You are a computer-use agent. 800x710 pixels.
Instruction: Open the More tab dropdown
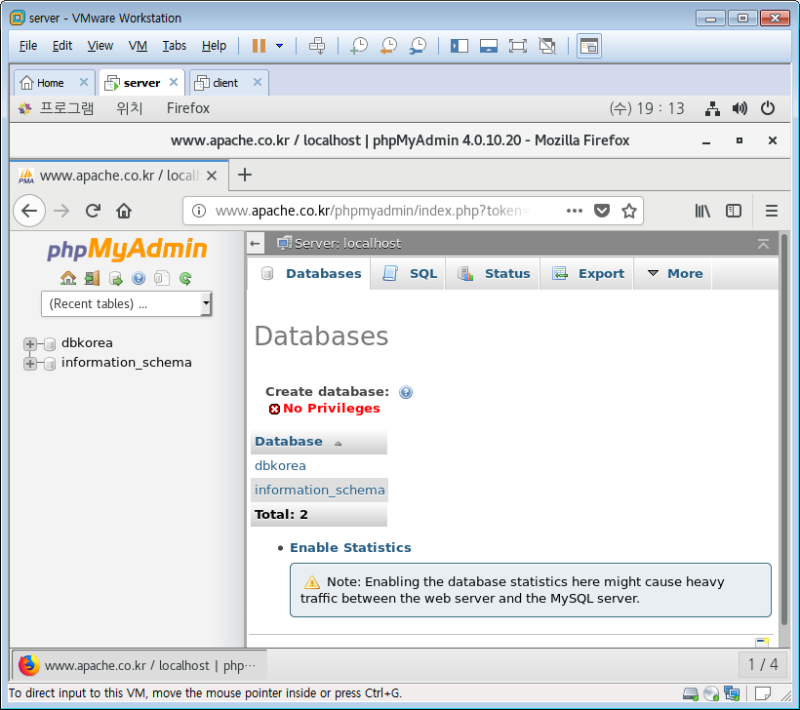pos(674,273)
